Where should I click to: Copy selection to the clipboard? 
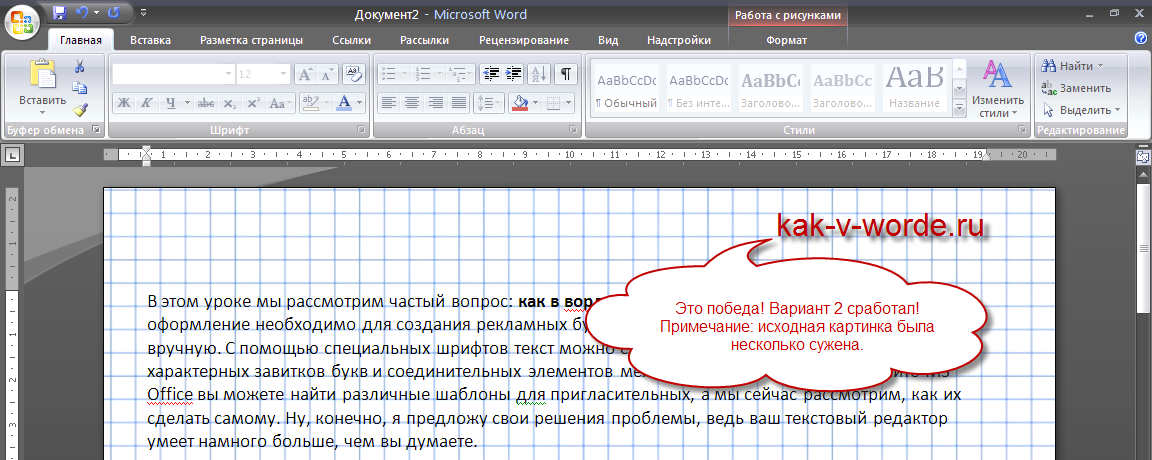[x=79, y=88]
